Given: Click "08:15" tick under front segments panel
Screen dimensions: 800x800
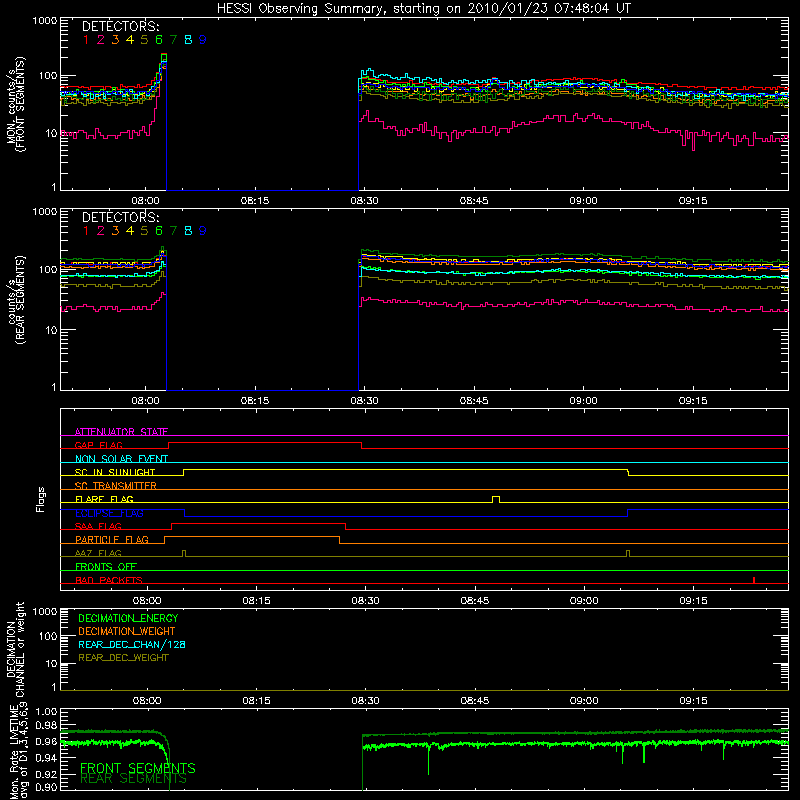Looking at the screenshot, I should (255, 201).
